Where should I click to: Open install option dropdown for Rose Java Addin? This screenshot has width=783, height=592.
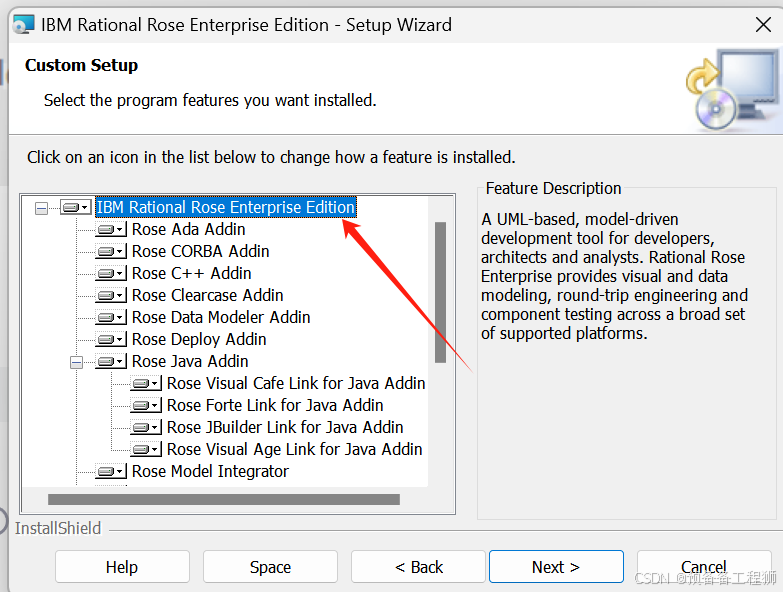111,361
